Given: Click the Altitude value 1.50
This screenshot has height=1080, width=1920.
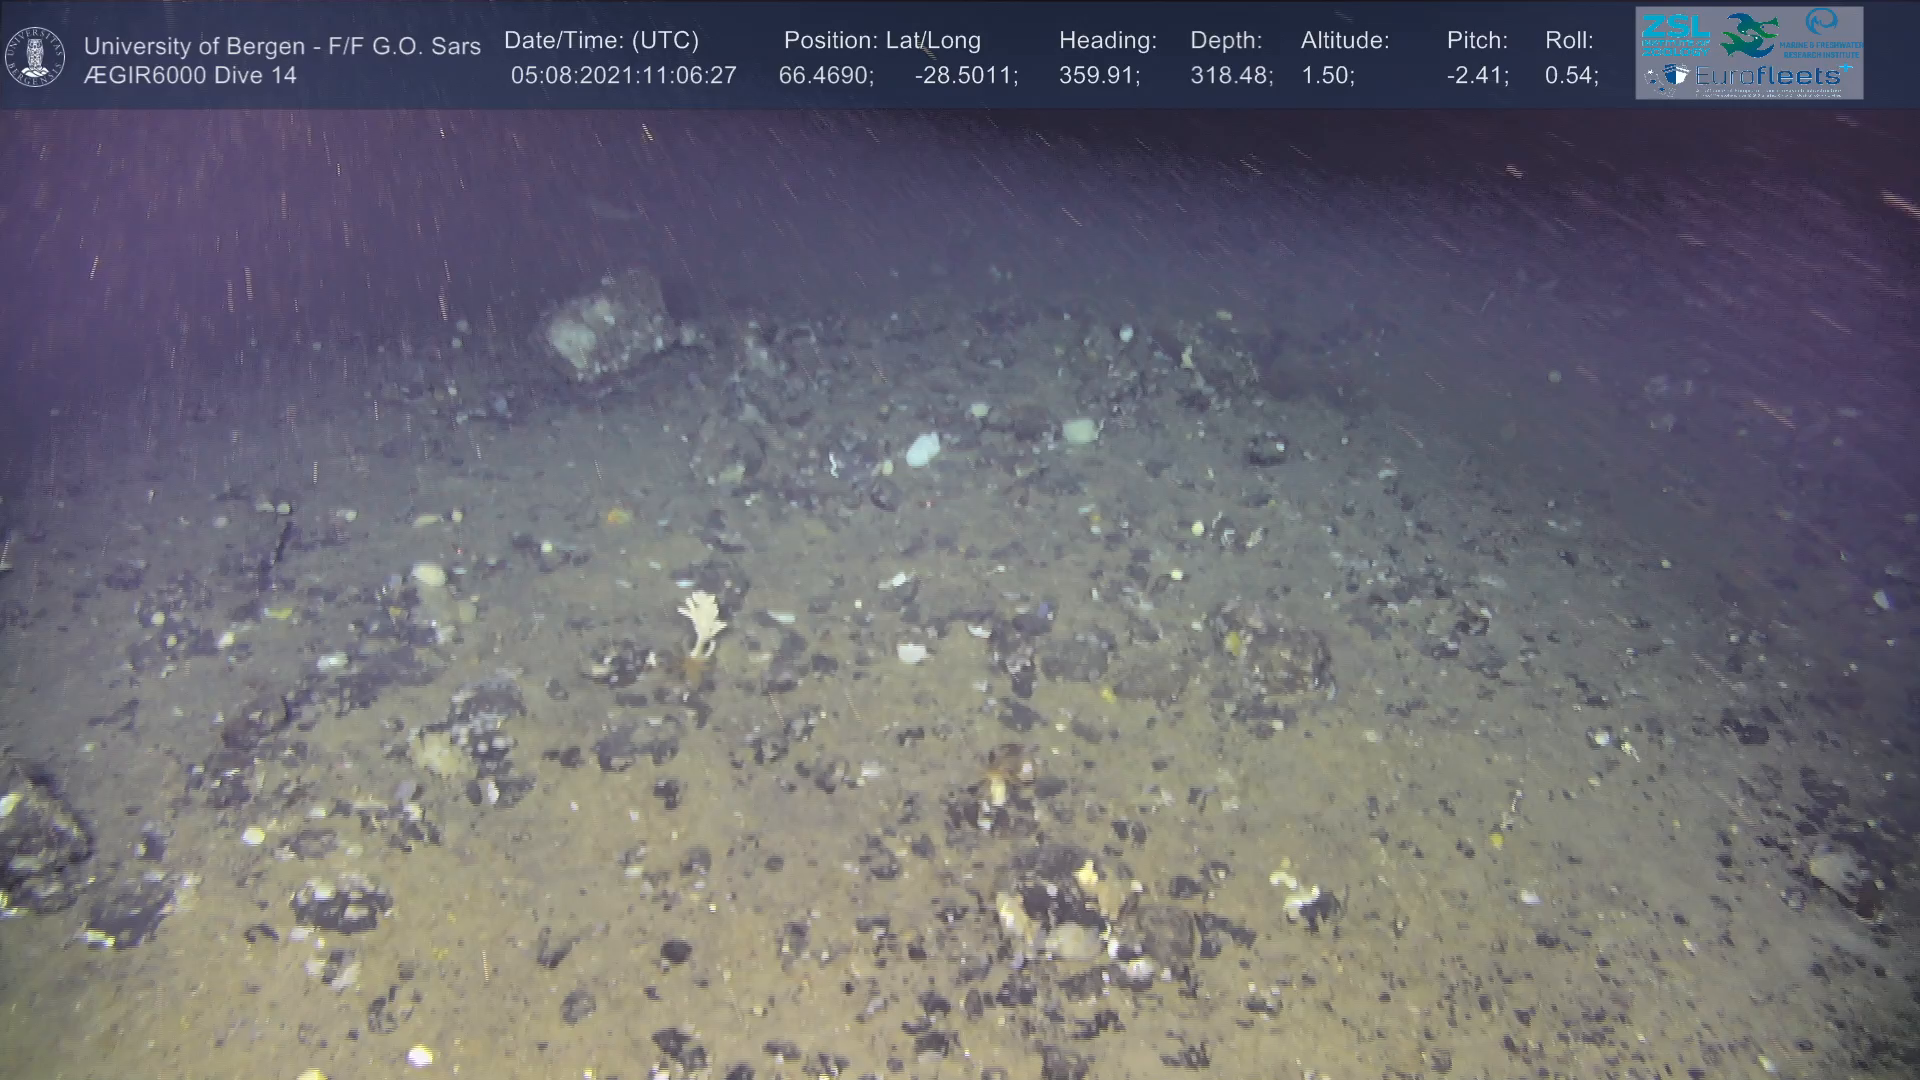Looking at the screenshot, I should 1327,76.
